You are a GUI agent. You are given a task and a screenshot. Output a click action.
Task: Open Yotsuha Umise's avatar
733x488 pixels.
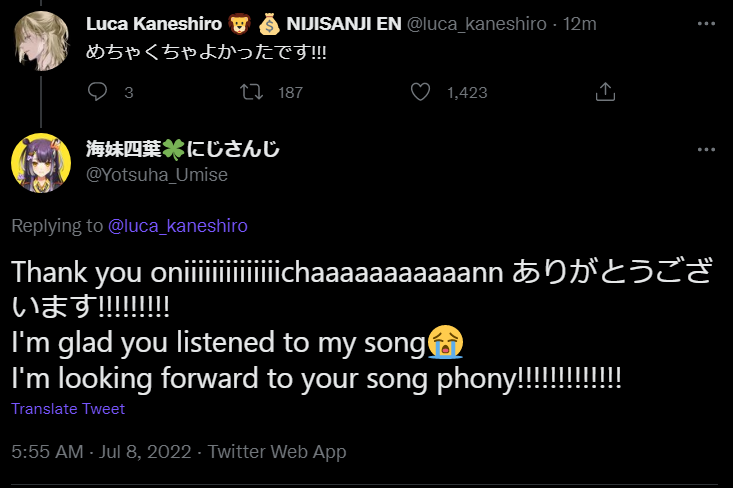[40, 162]
